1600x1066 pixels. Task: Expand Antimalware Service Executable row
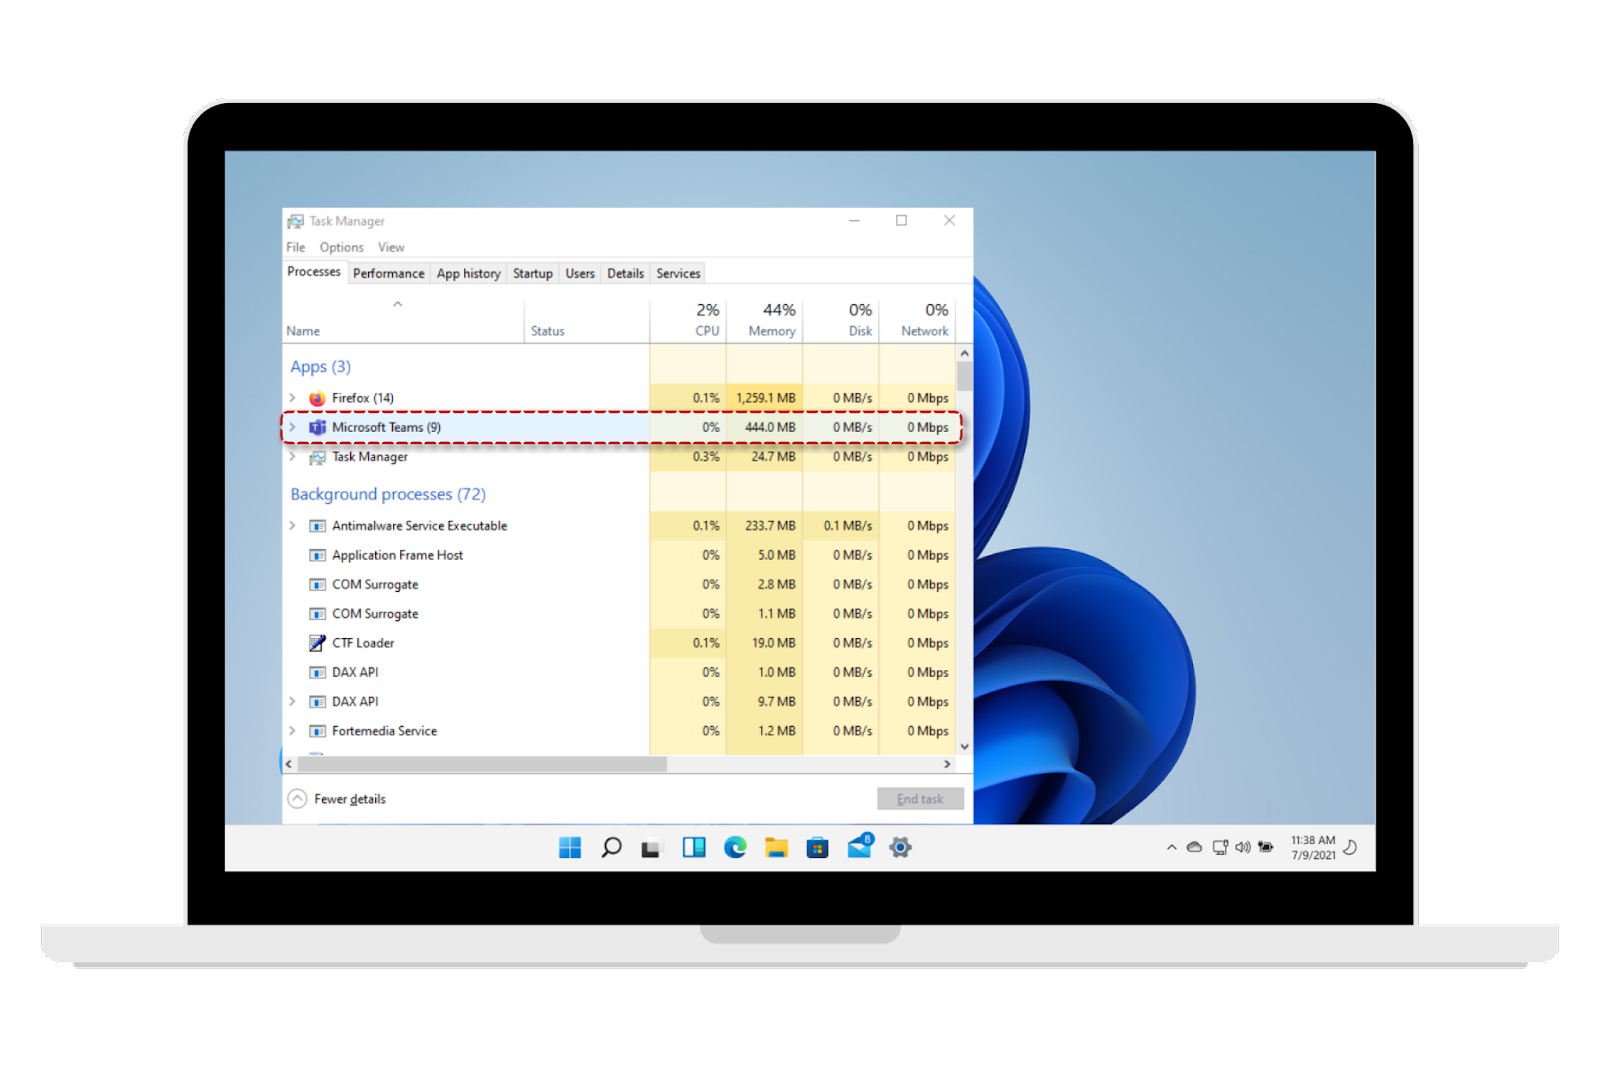tap(292, 526)
